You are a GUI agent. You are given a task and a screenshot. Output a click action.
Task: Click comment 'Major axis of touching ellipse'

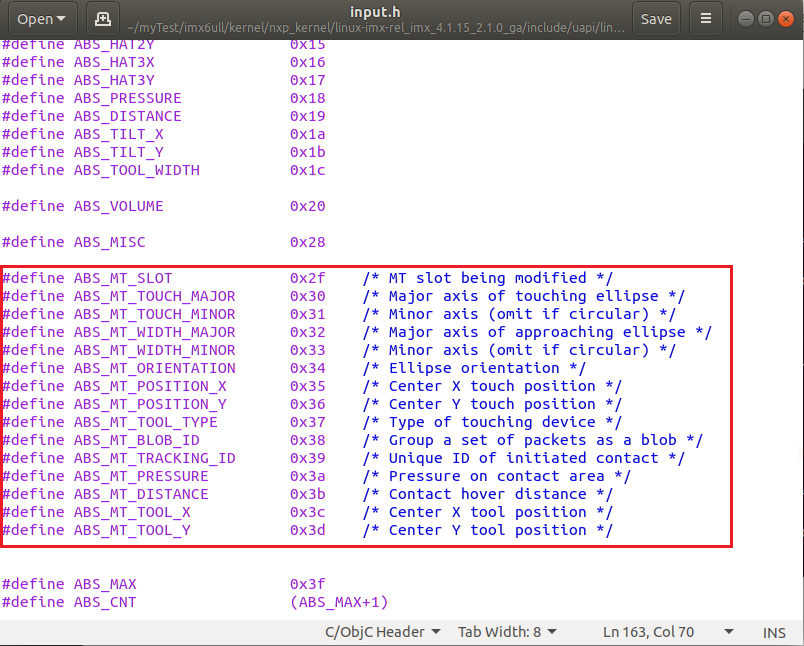pyautogui.click(x=524, y=296)
